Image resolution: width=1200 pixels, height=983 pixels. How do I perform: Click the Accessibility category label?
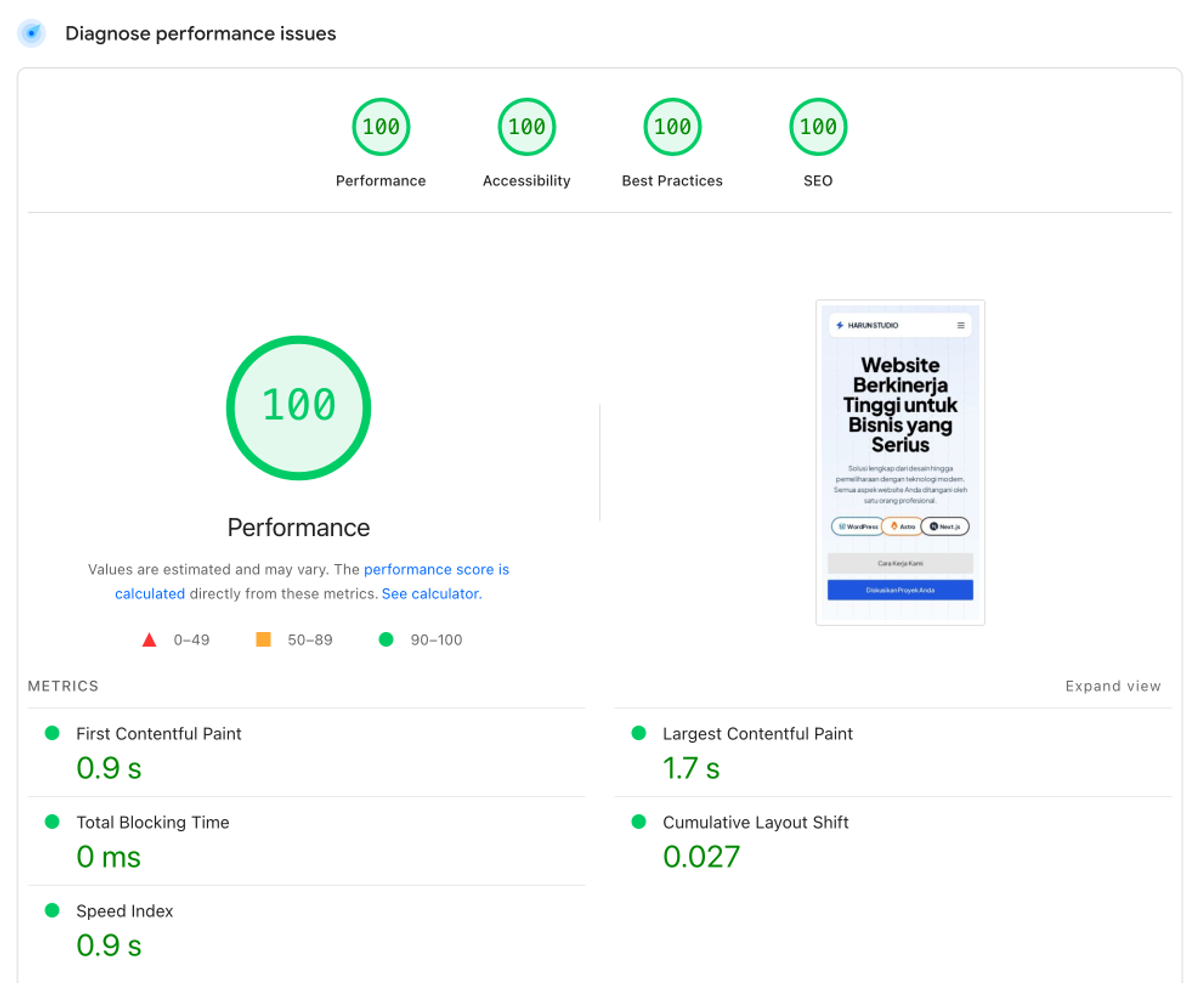point(527,181)
